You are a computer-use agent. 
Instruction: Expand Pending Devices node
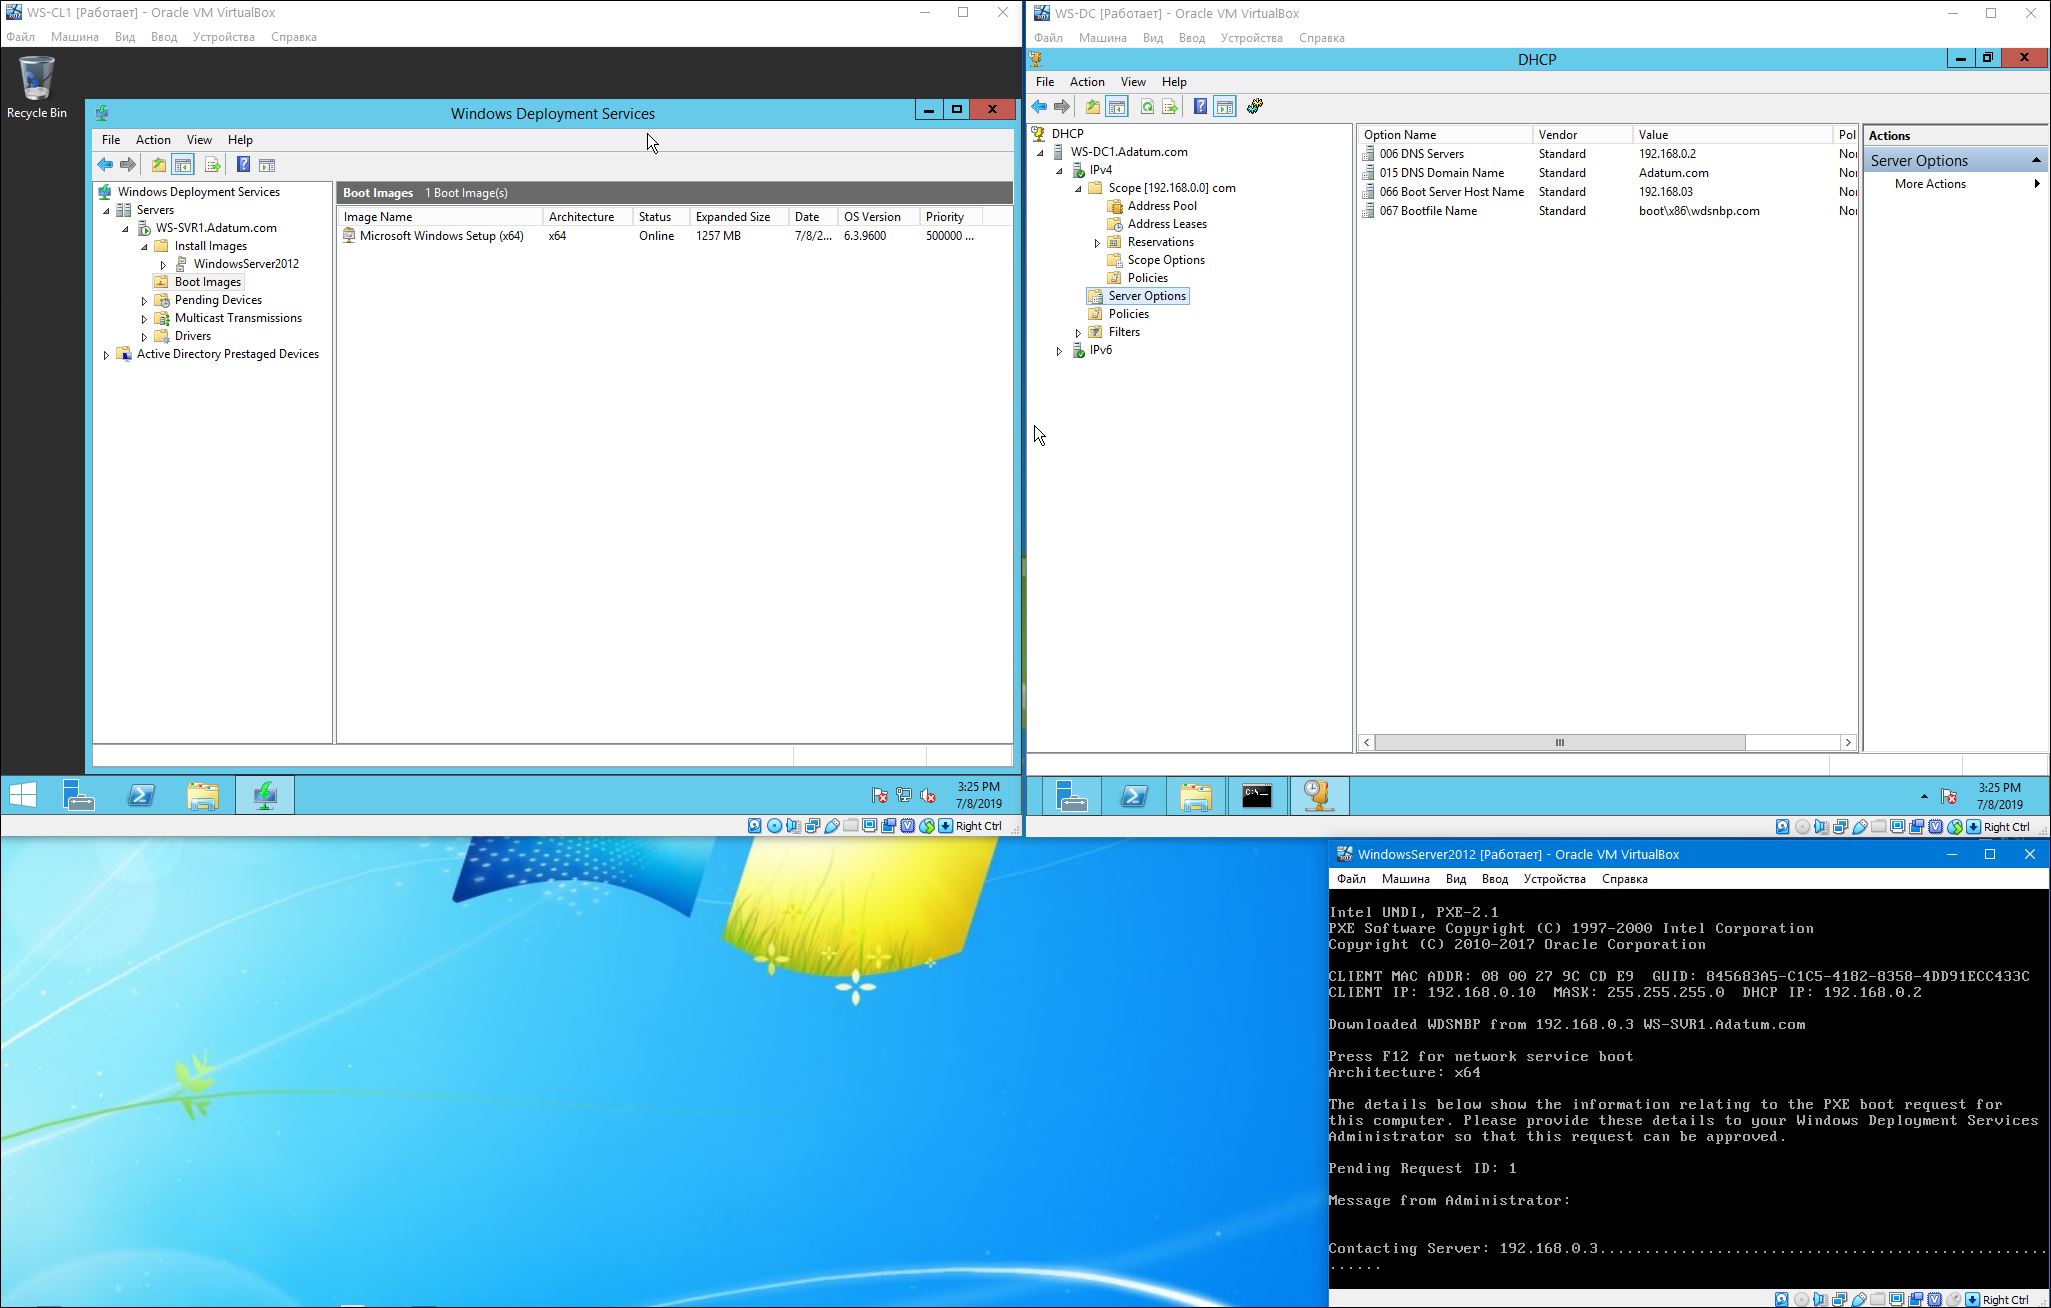click(144, 301)
